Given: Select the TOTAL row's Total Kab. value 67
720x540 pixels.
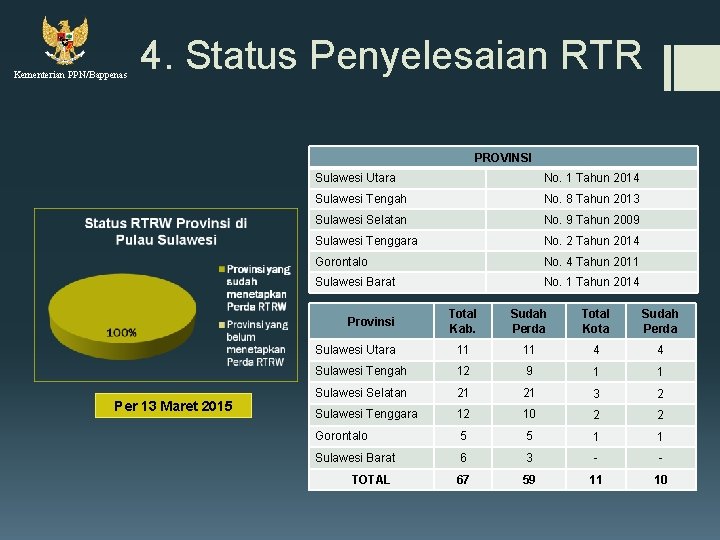Looking at the screenshot, I should coord(462,480).
